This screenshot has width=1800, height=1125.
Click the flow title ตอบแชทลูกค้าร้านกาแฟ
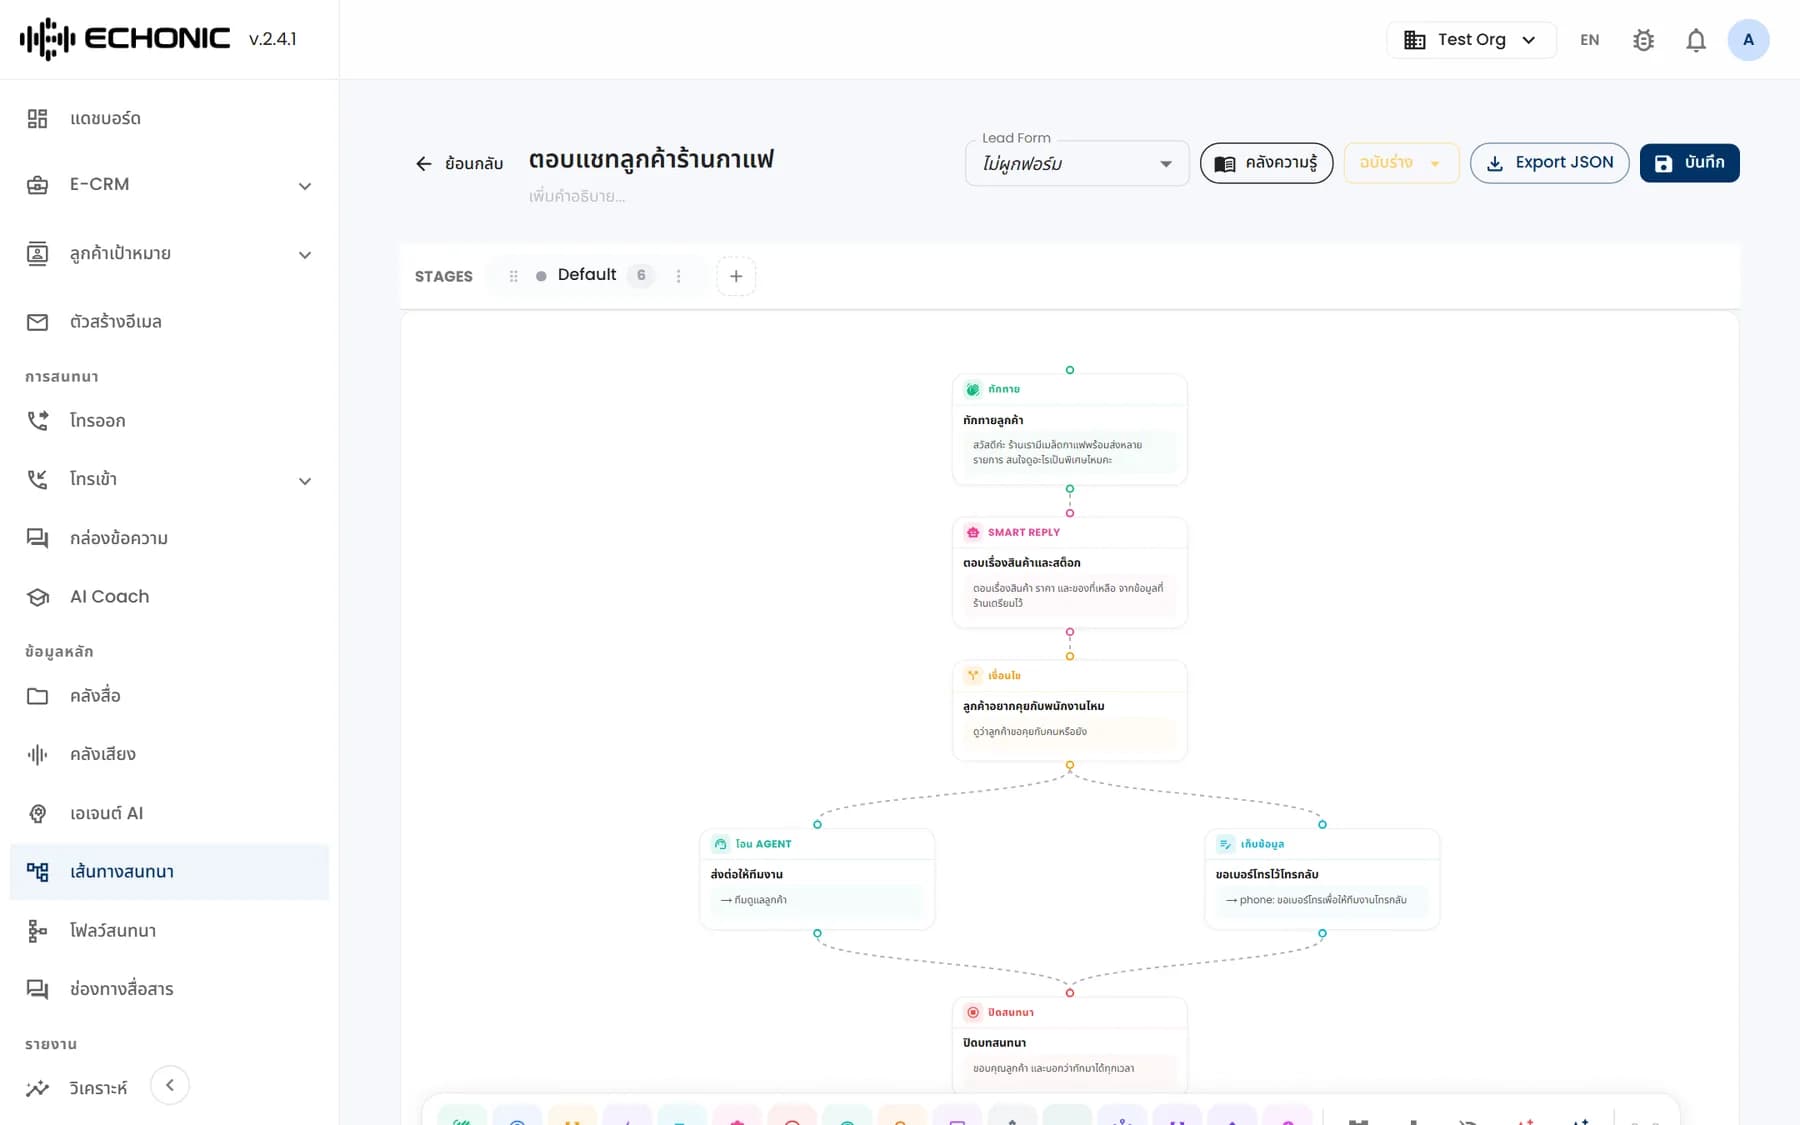tap(651, 160)
